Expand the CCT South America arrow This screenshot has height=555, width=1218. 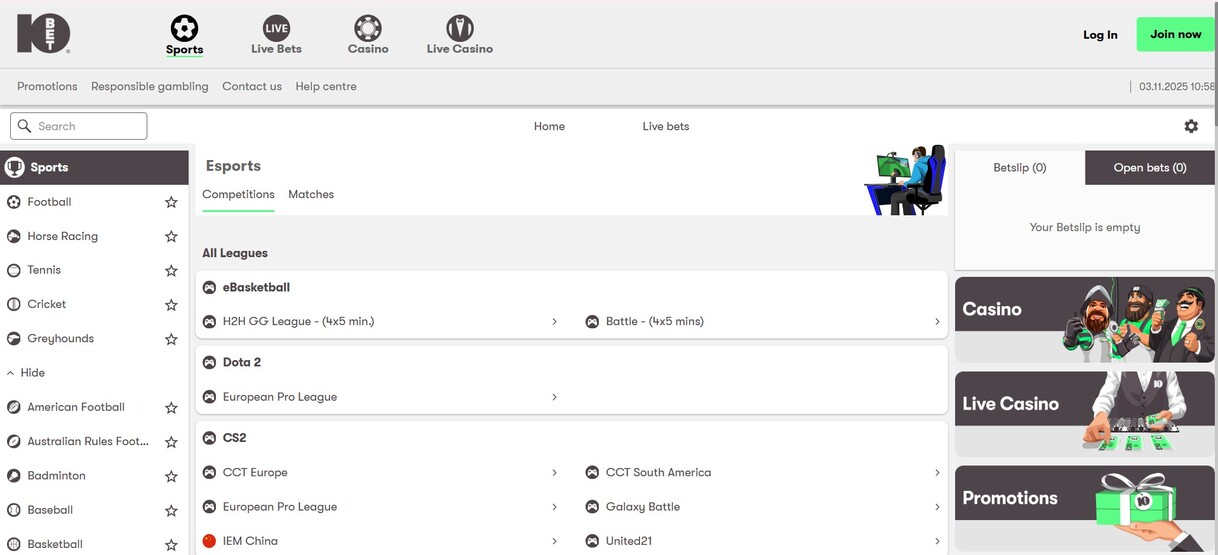coord(937,473)
